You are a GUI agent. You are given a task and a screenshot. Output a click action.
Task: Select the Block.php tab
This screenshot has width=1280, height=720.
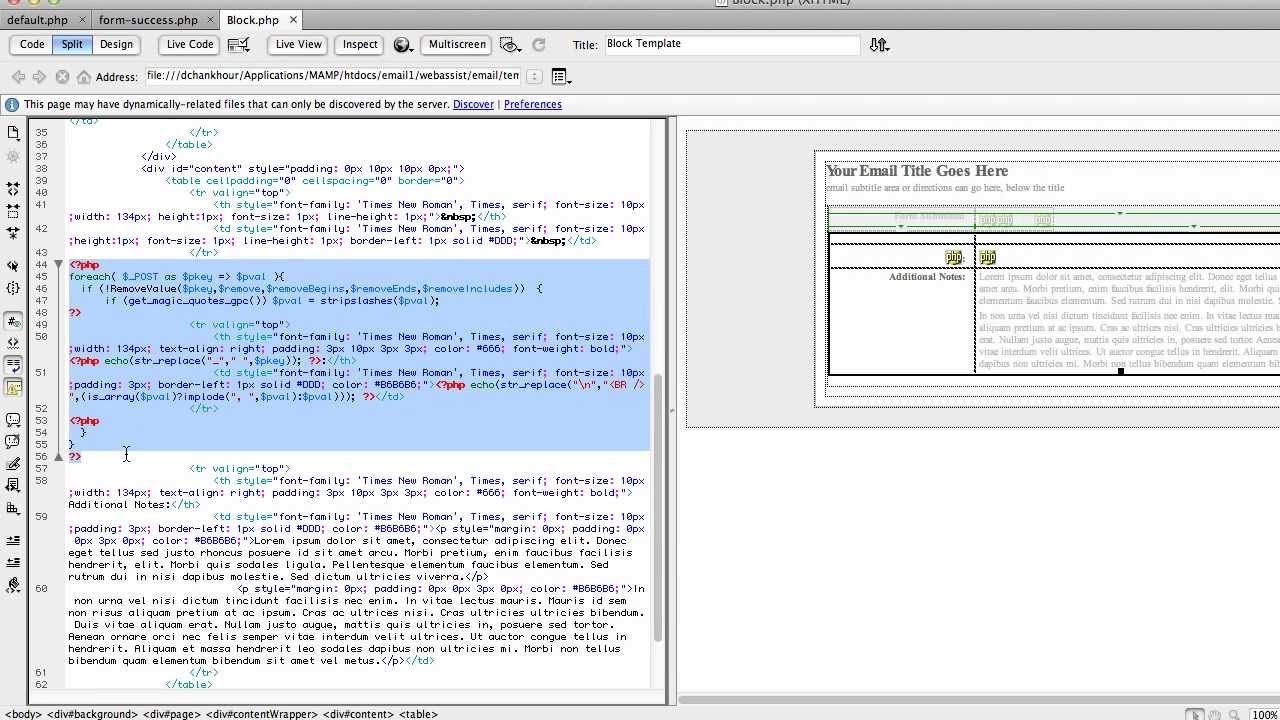coord(253,19)
